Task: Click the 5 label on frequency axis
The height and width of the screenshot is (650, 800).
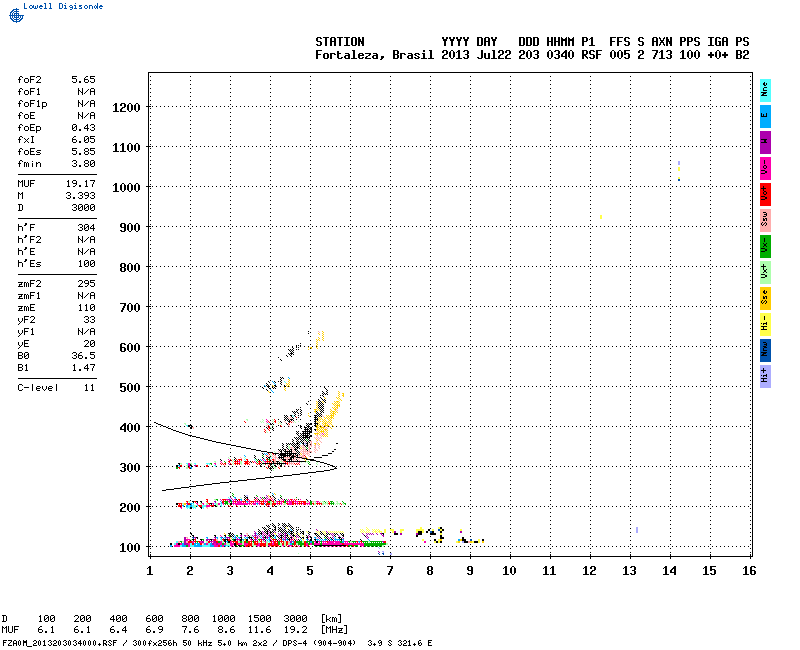Action: tap(310, 571)
